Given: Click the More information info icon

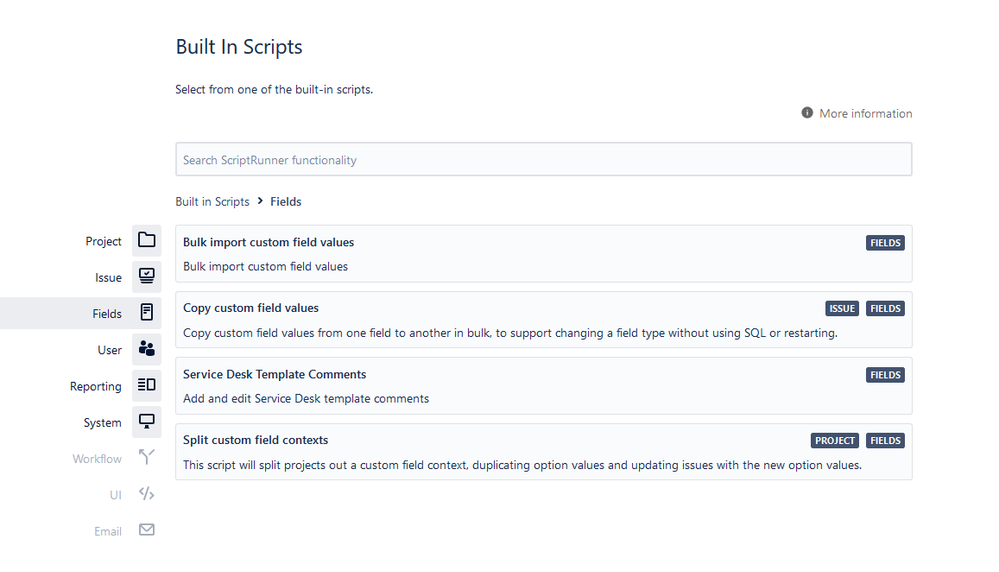Looking at the screenshot, I should [x=807, y=113].
